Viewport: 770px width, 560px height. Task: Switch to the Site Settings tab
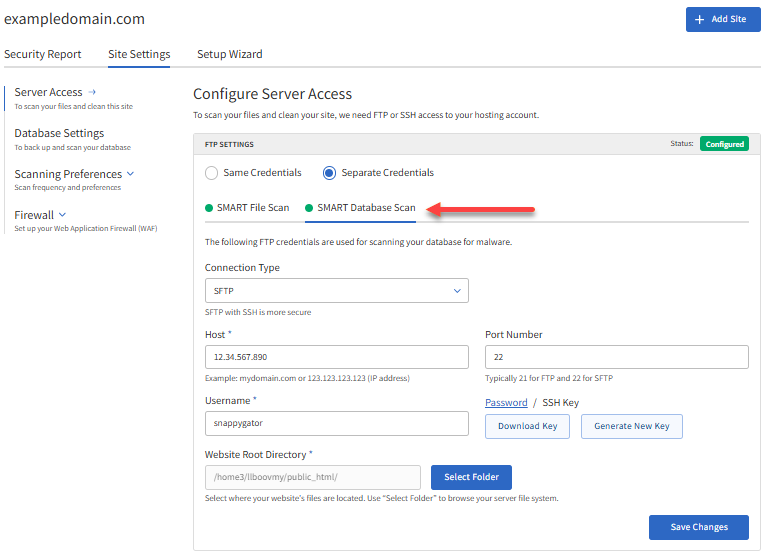[x=139, y=54]
